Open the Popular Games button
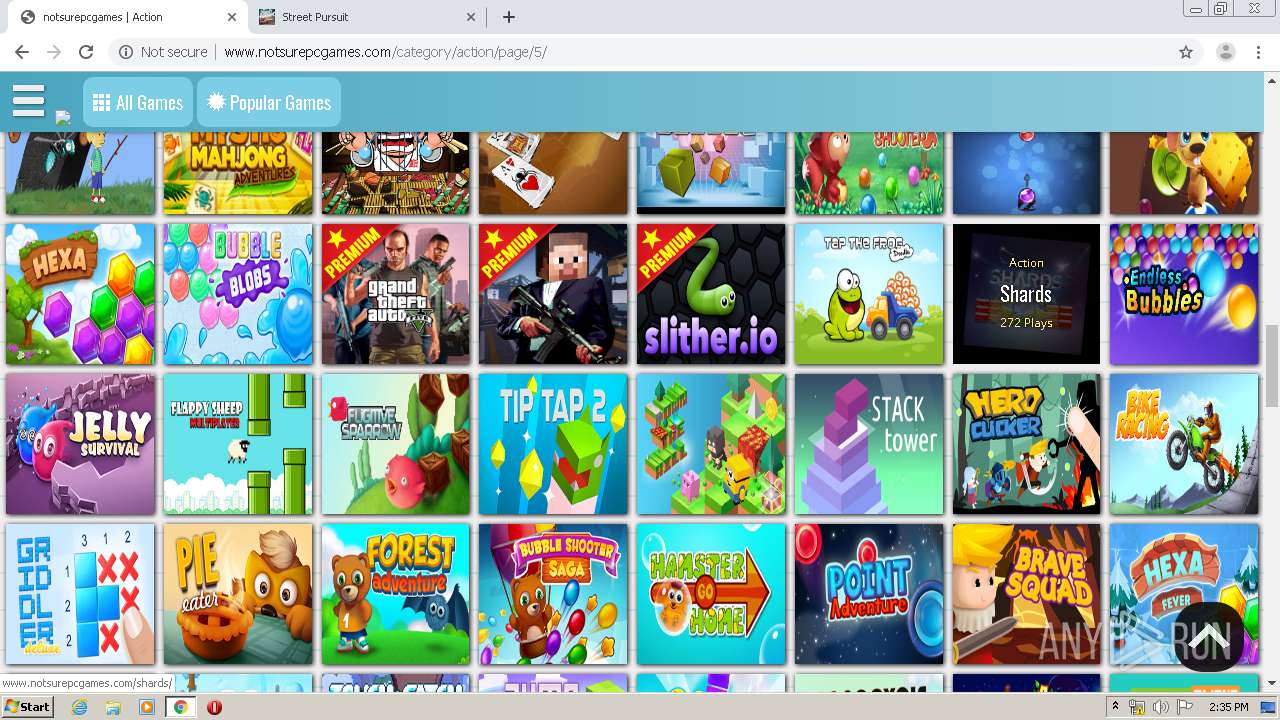 [269, 102]
